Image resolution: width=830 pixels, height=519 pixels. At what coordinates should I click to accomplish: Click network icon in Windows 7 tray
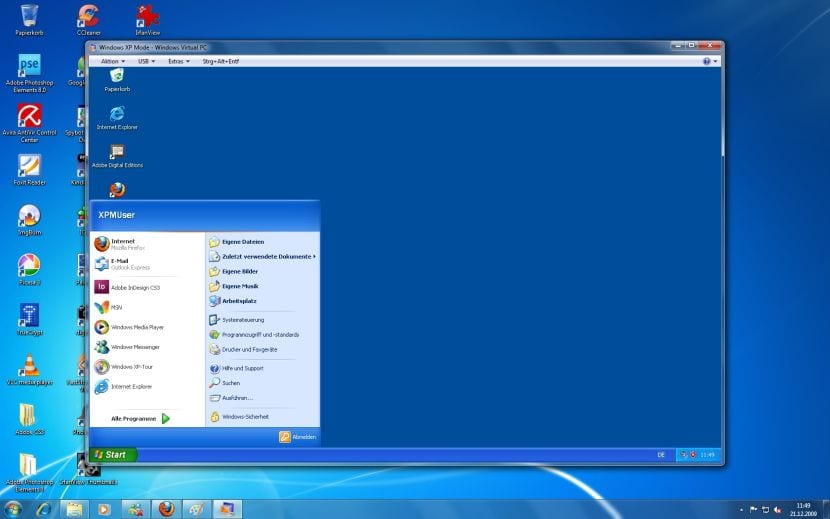click(x=765, y=509)
